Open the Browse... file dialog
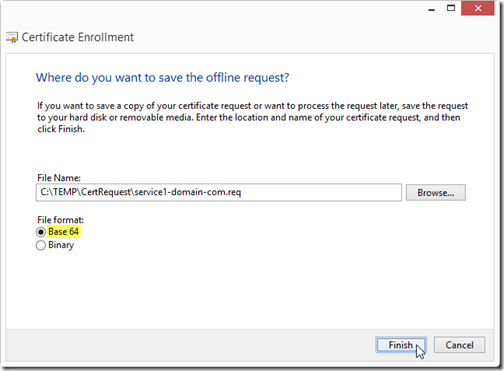Viewport: 504px width, 371px height. coord(436,193)
